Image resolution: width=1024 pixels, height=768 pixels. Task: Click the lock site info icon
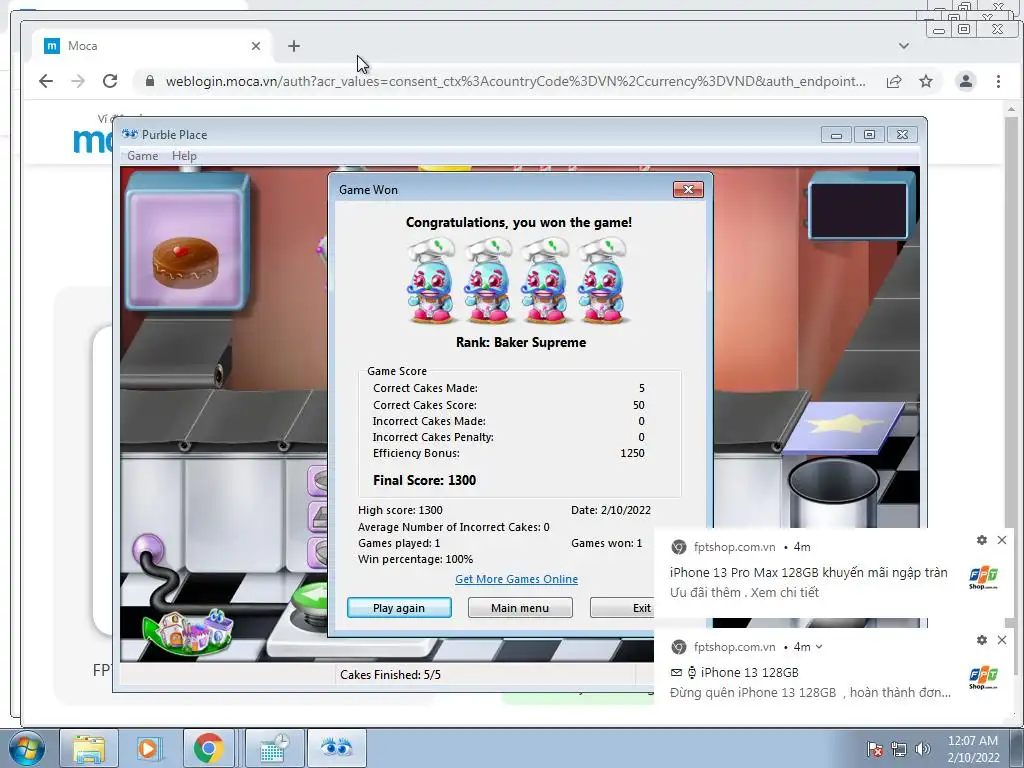(x=150, y=81)
